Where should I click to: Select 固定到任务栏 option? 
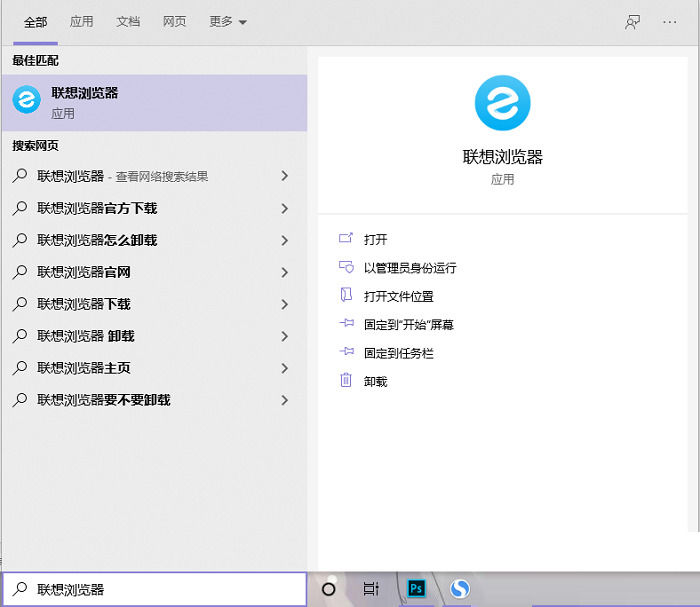click(398, 353)
